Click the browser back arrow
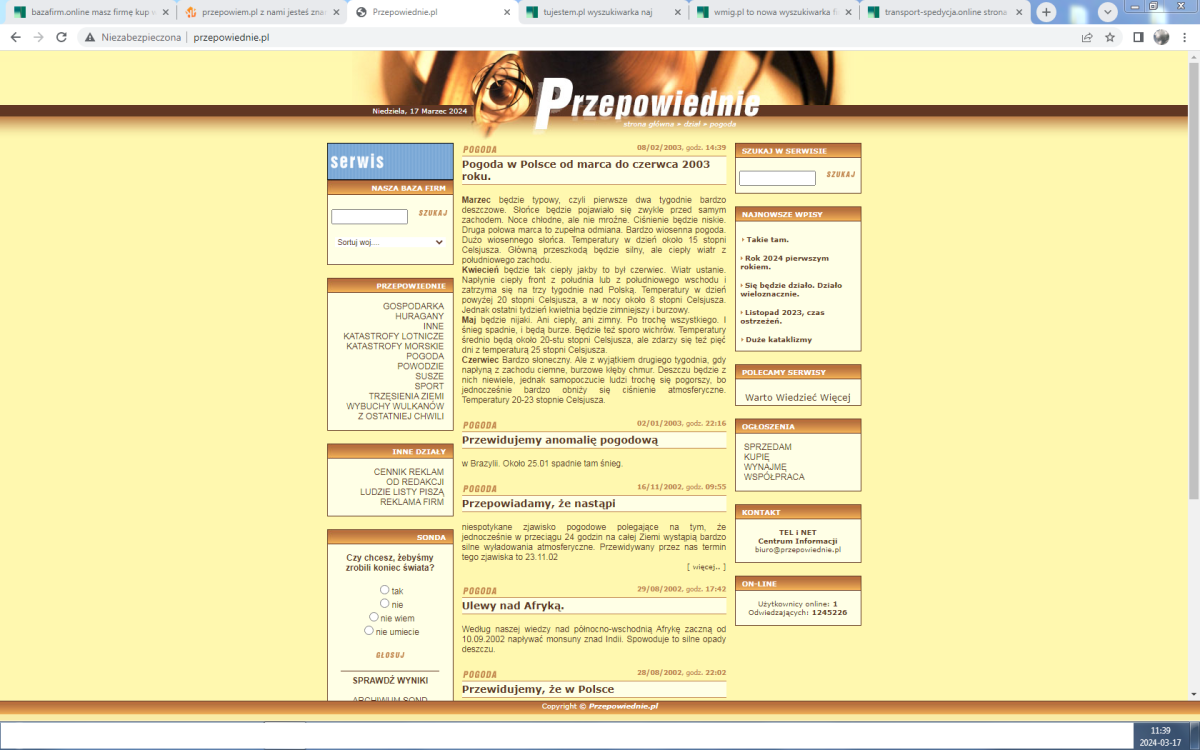 [15, 37]
